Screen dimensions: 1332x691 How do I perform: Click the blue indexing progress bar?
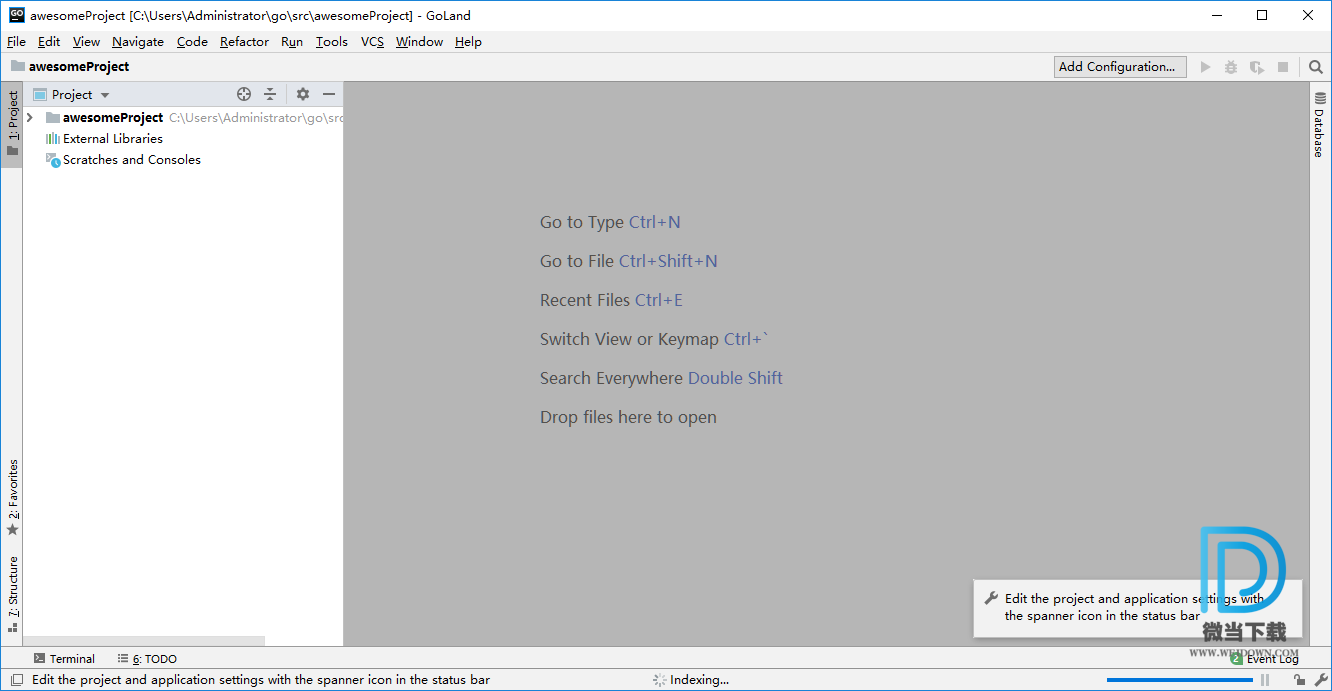click(1180, 680)
